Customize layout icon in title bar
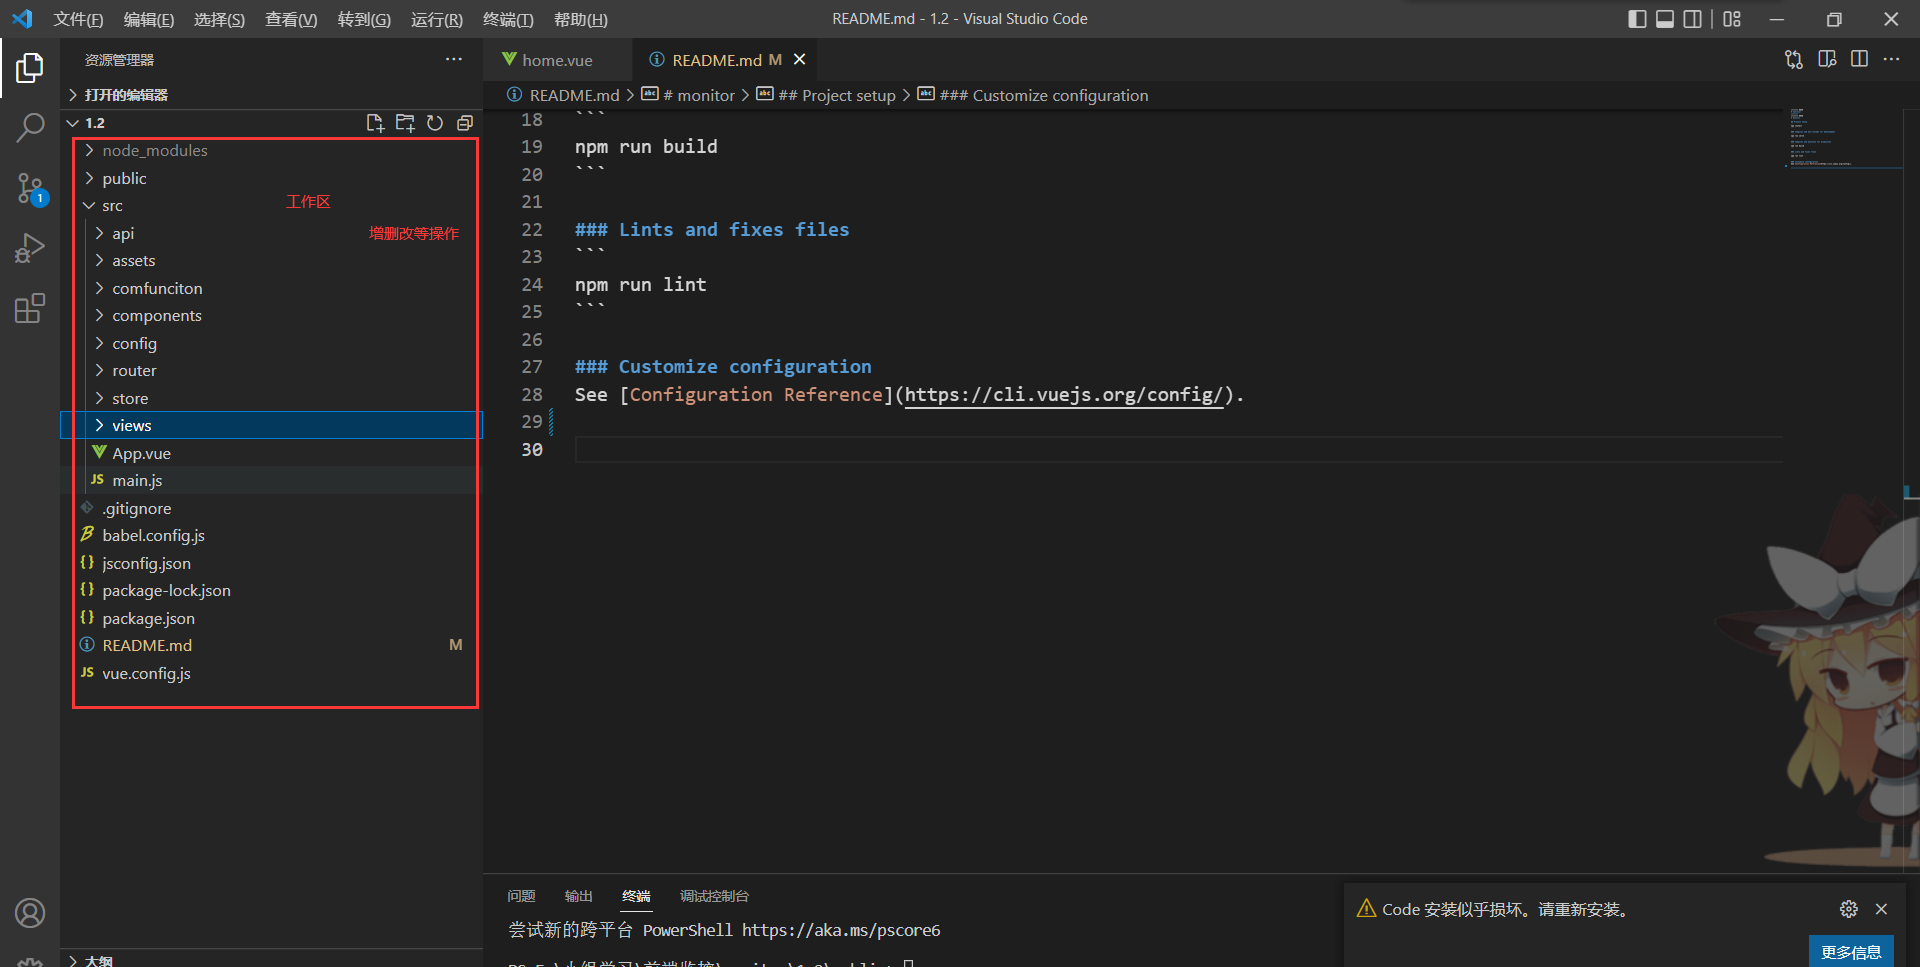 (x=1732, y=19)
